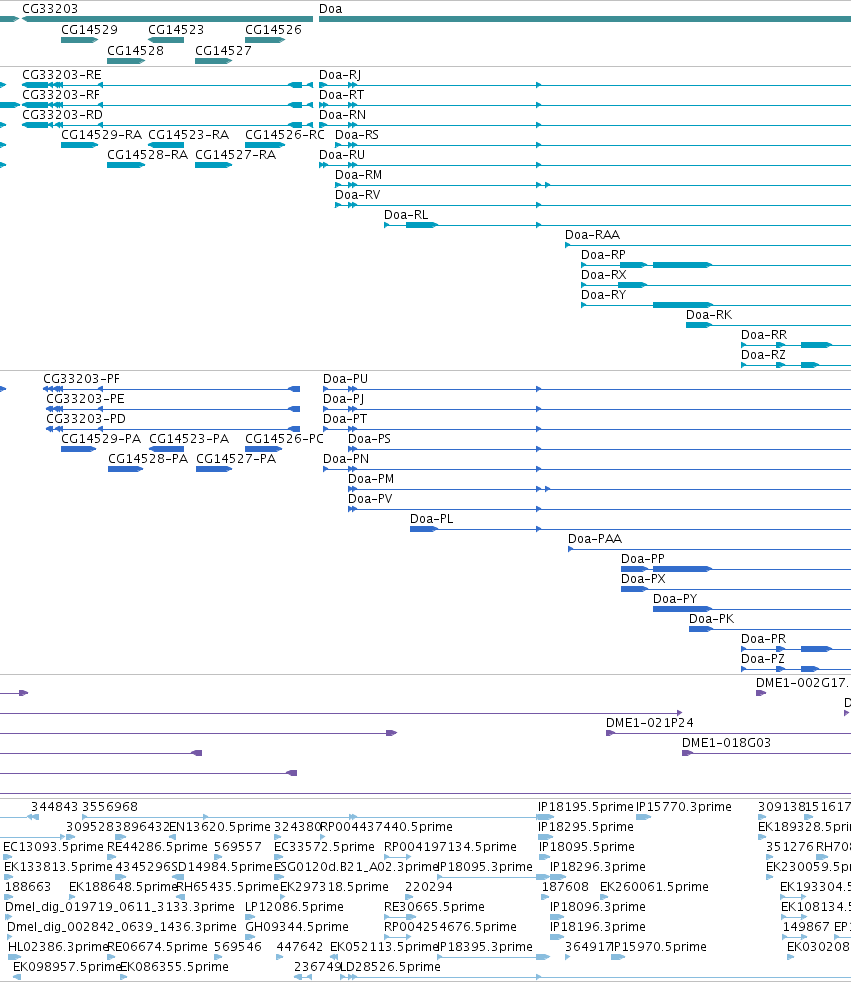Screen dimensions: 851x982
Task: Open protein CG14529-PA
Action: (x=101, y=439)
